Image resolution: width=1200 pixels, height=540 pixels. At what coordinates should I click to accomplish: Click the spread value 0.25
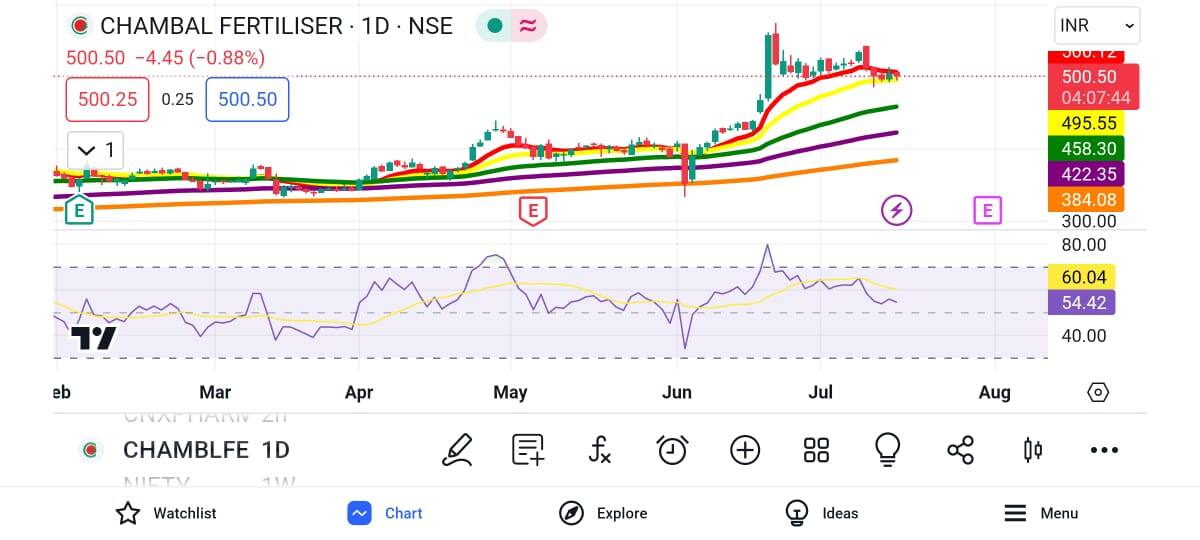(x=177, y=99)
